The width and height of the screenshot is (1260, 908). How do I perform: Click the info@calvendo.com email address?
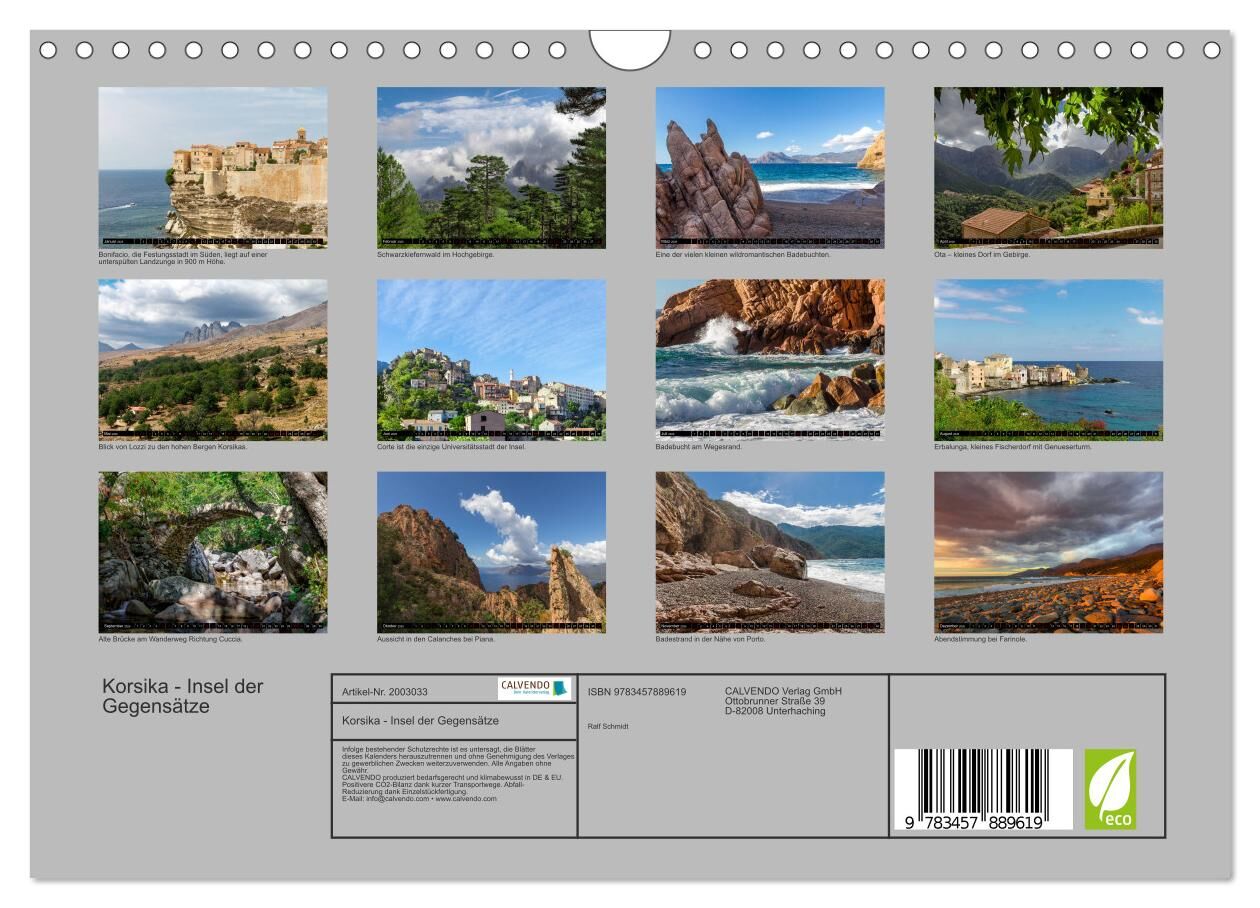(x=398, y=799)
